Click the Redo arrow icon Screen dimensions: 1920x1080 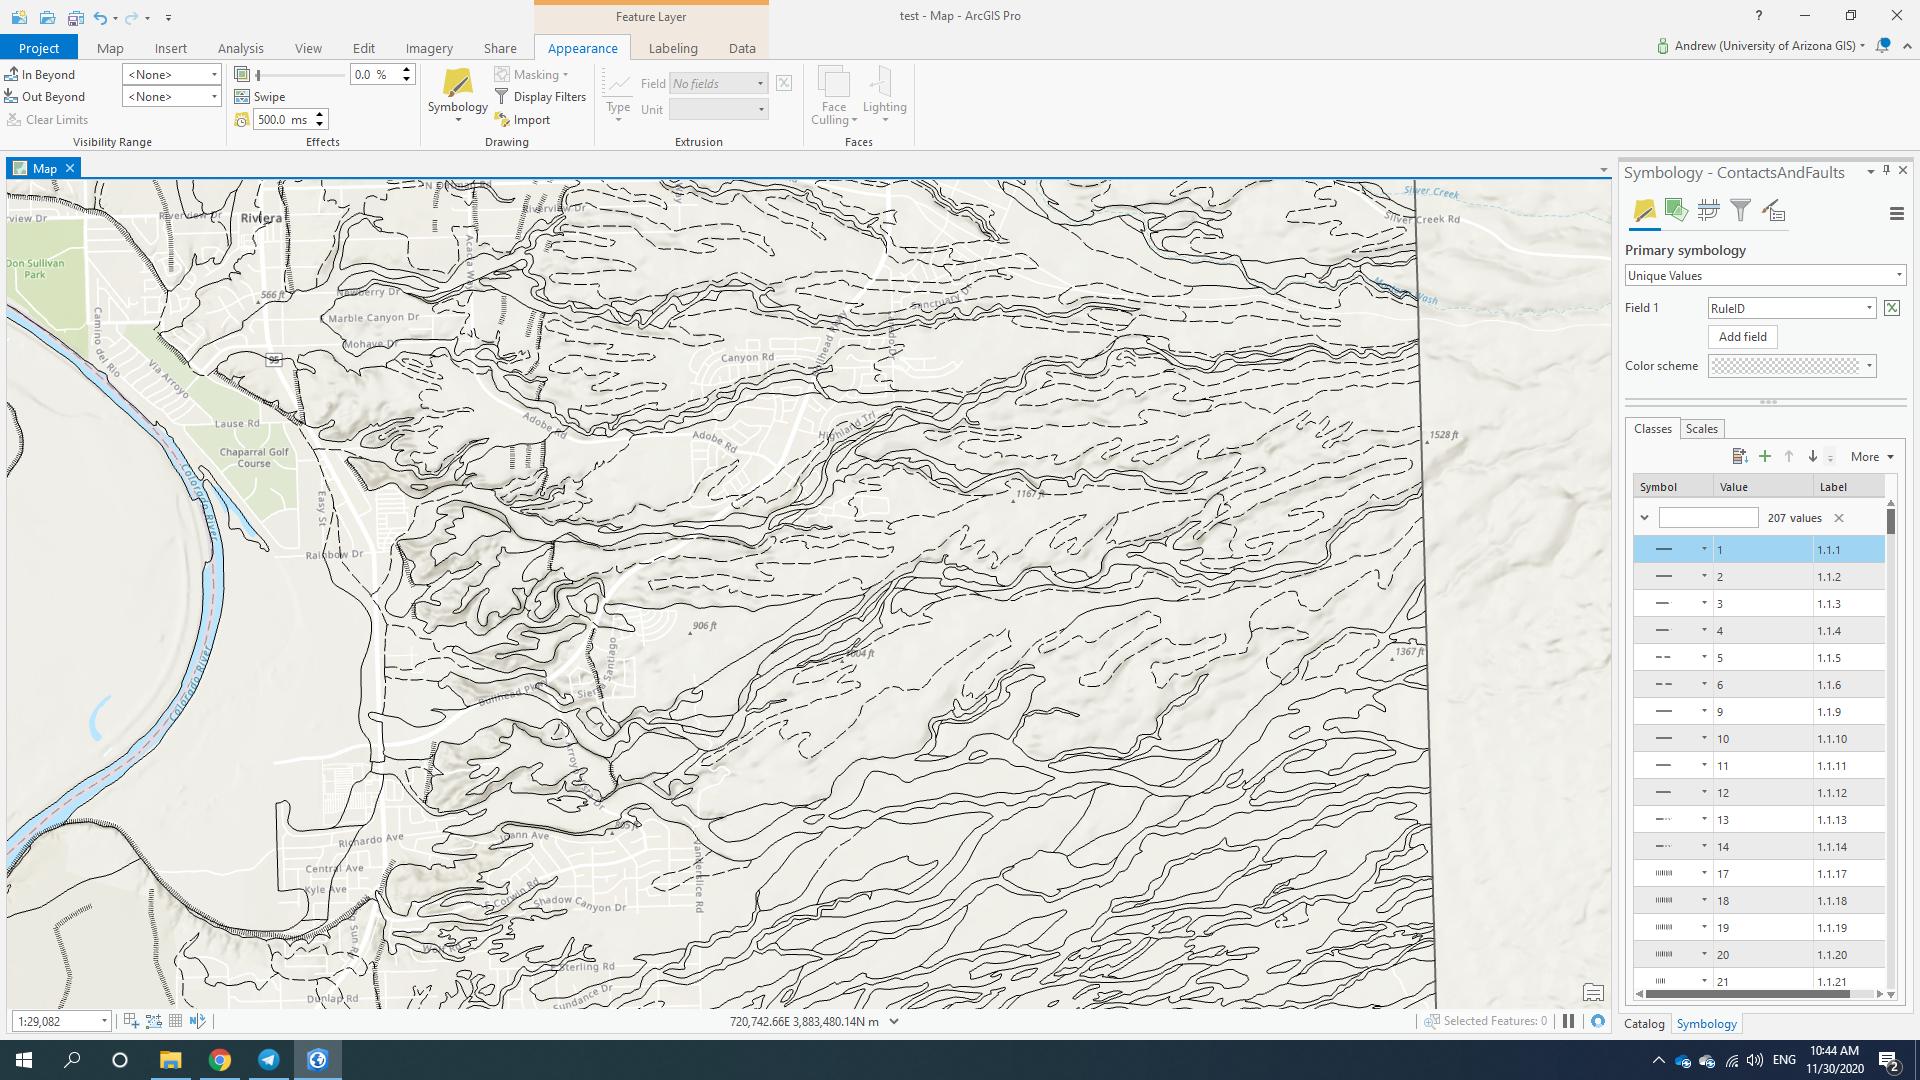(131, 17)
